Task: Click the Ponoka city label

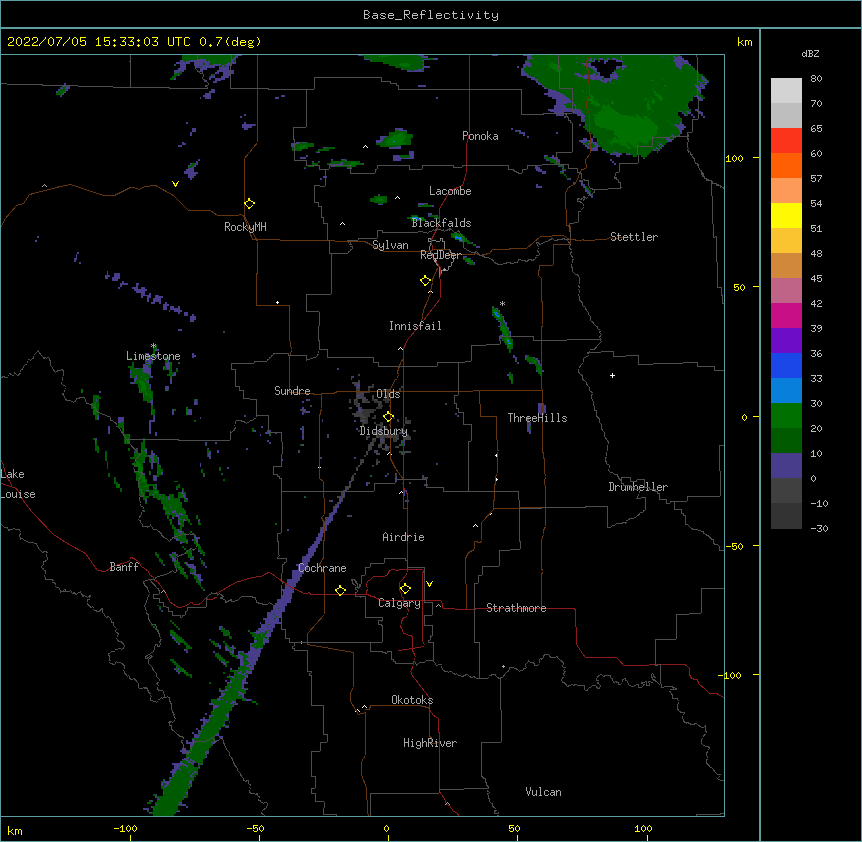Action: coord(480,136)
